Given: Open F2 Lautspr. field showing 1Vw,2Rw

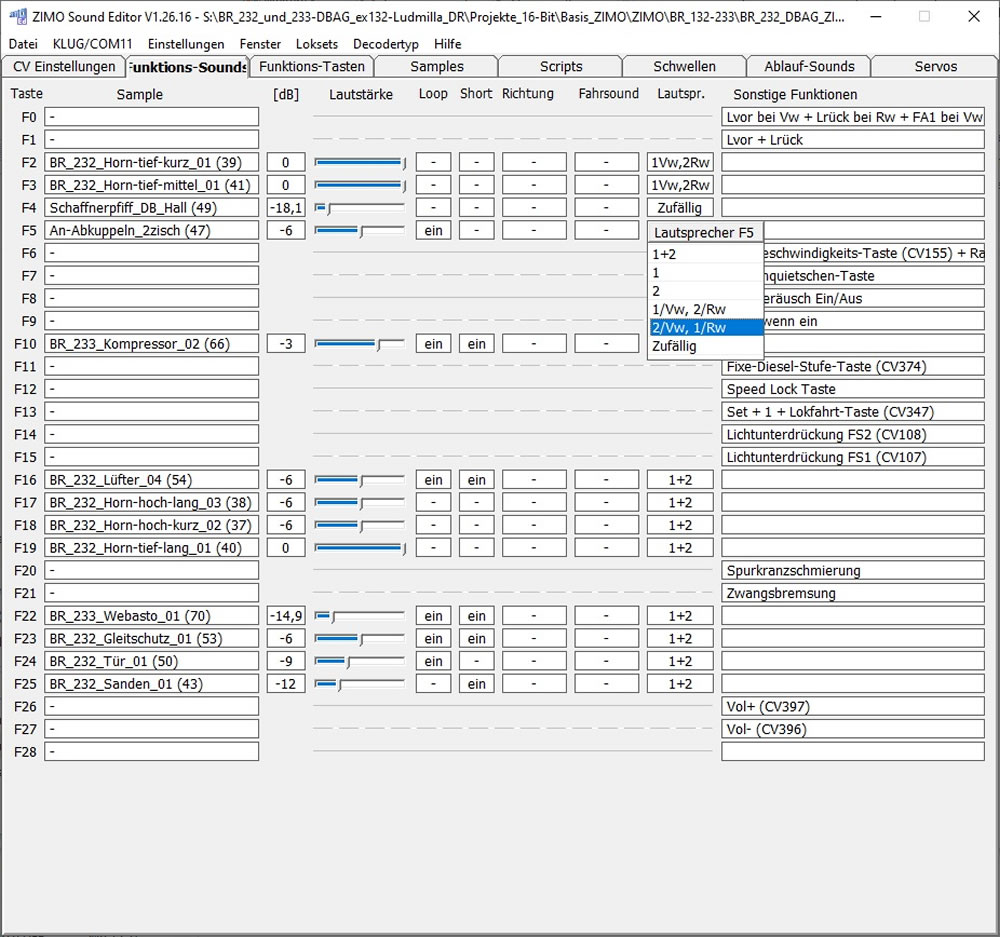Looking at the screenshot, I should point(680,162).
